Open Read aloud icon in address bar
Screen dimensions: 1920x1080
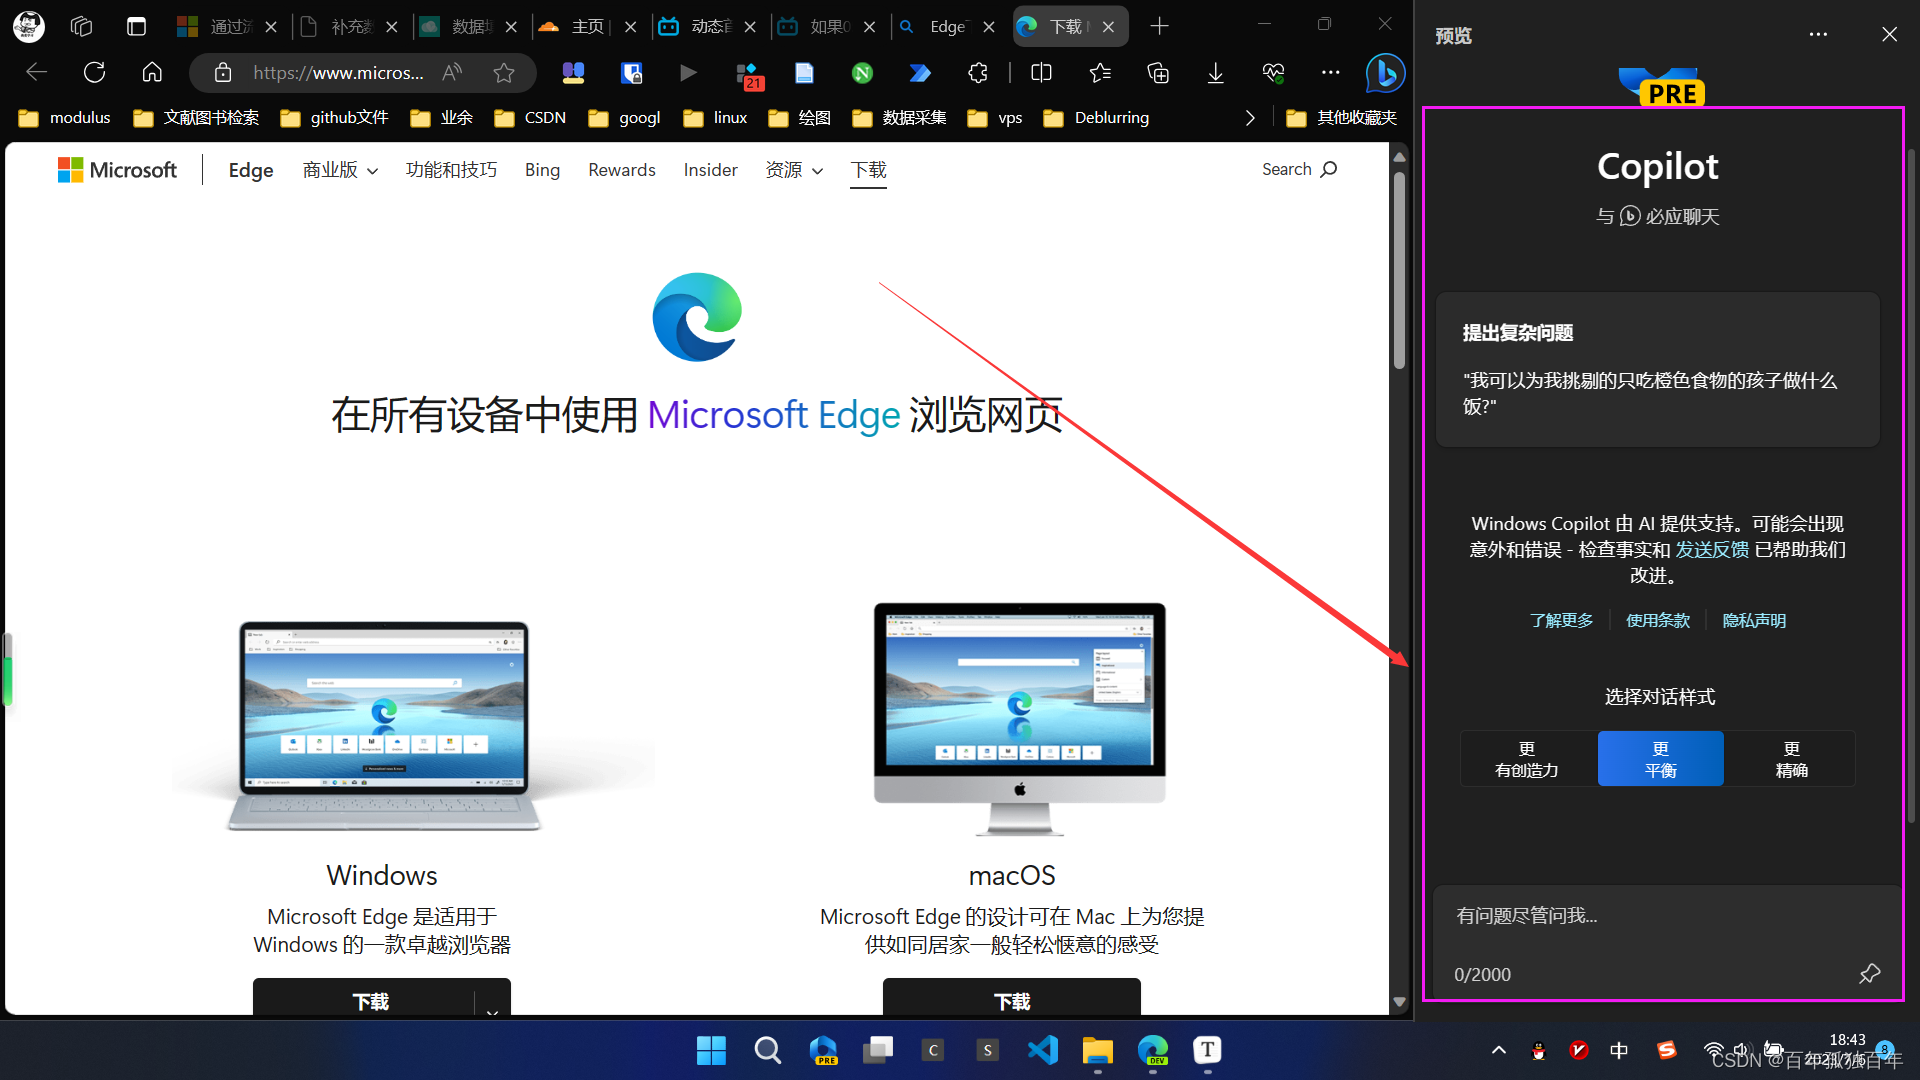click(x=452, y=72)
